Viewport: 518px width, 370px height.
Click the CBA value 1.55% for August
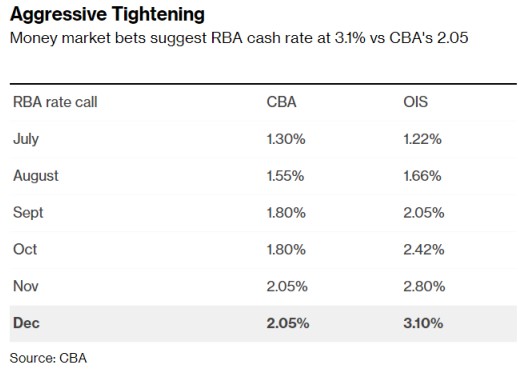[285, 176]
